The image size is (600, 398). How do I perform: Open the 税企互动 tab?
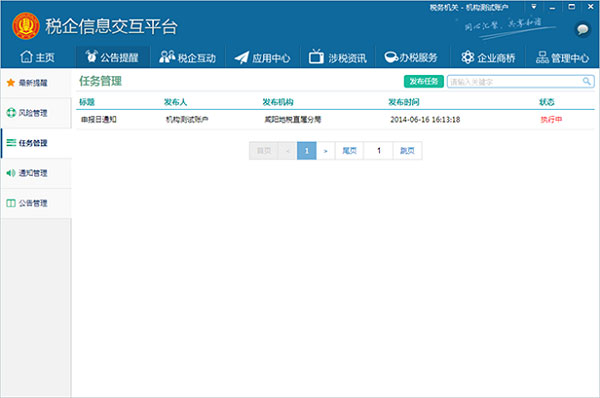tap(188, 57)
